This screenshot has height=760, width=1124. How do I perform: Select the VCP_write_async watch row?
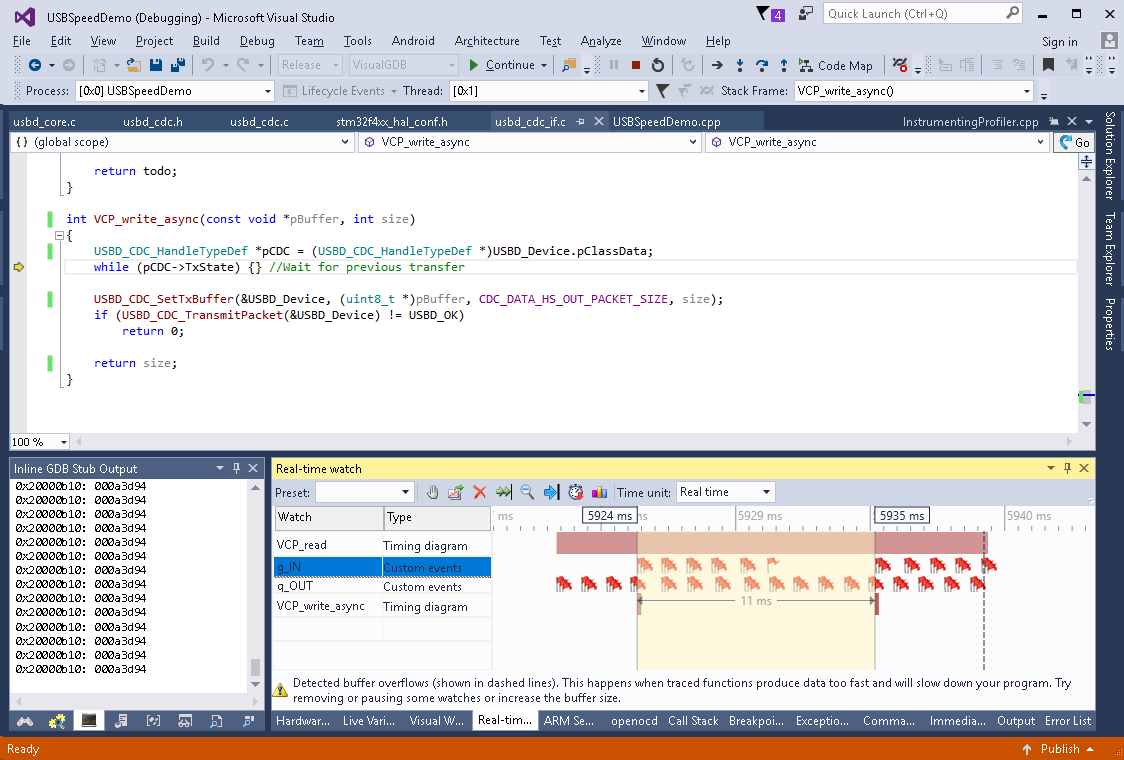pos(383,607)
